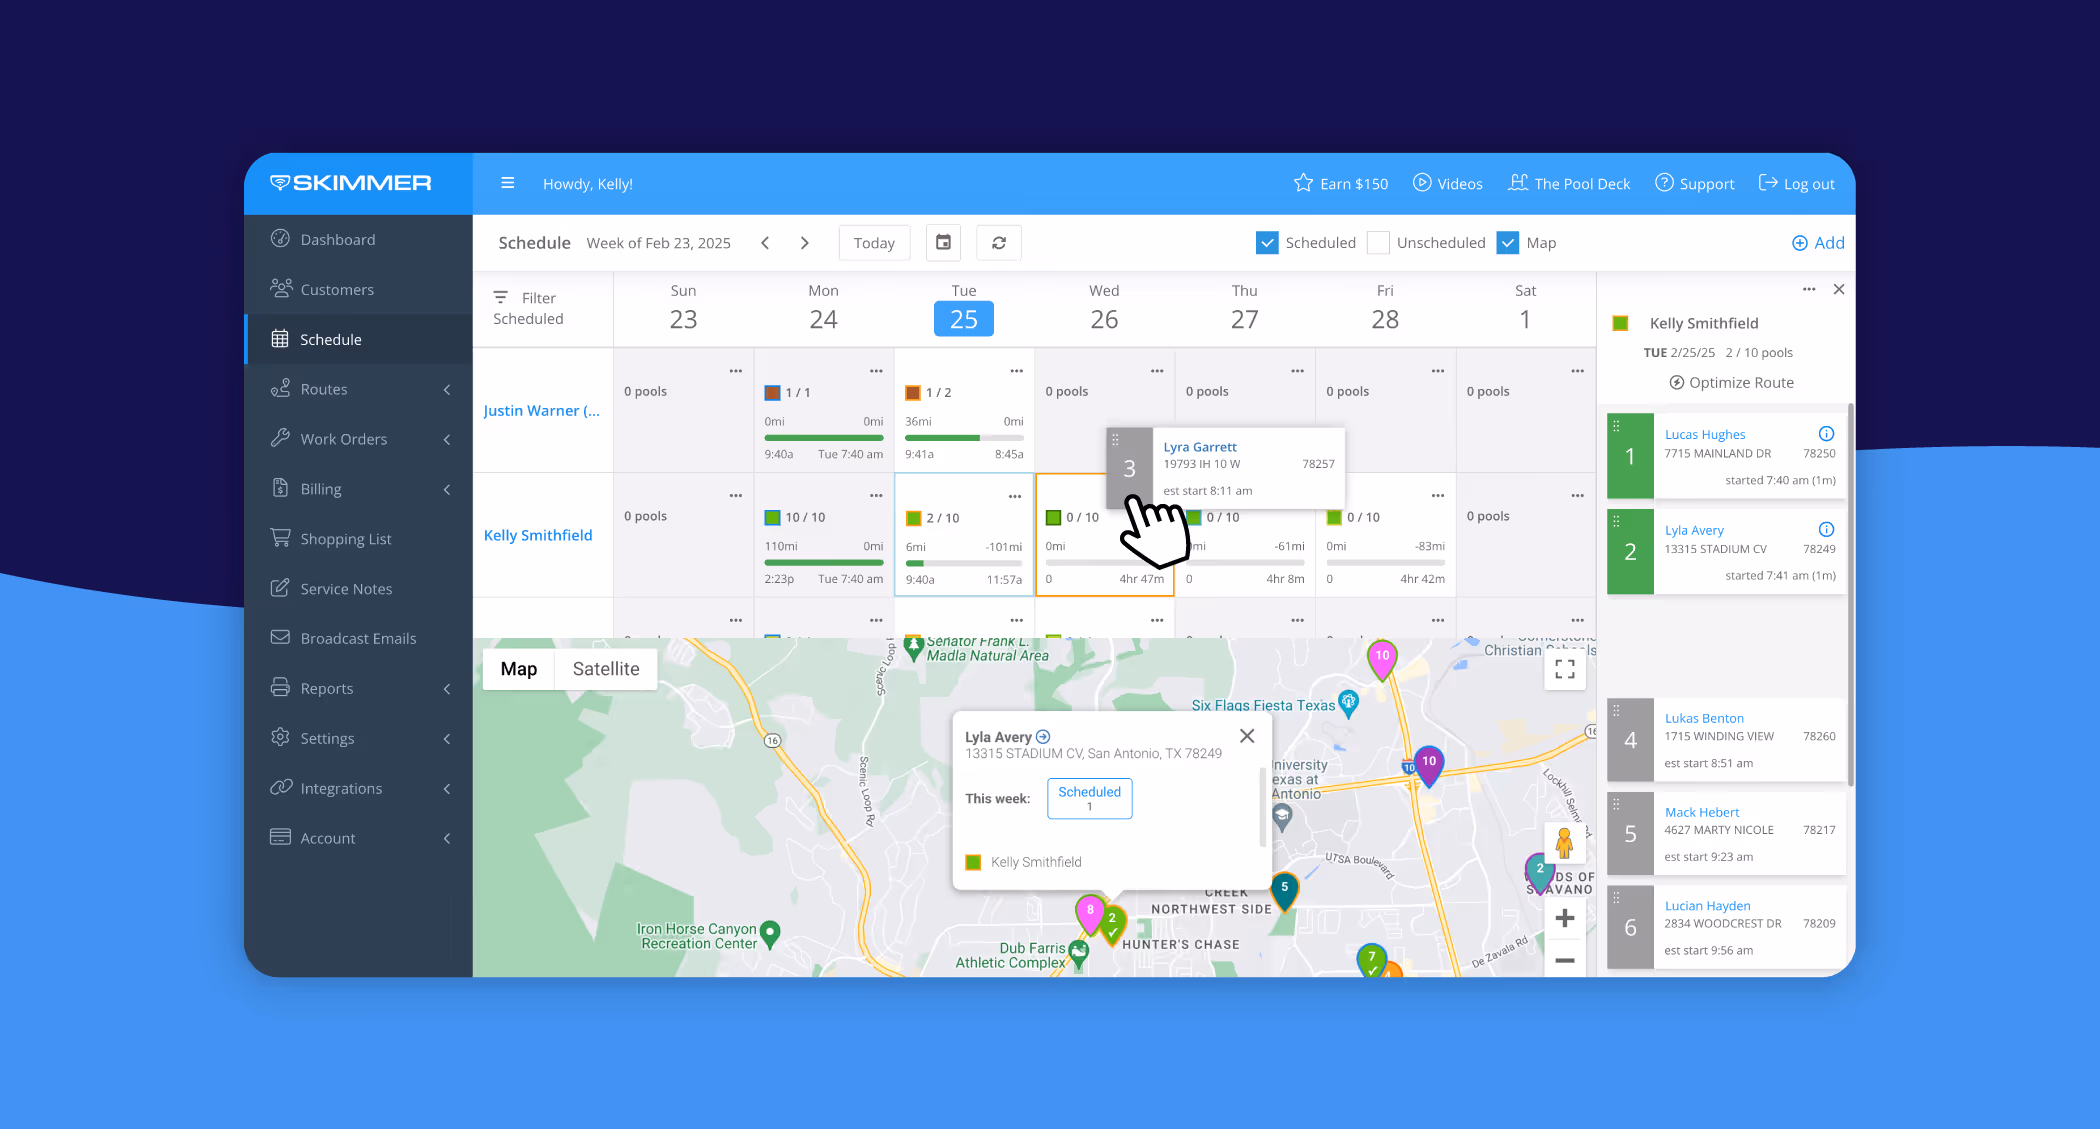The width and height of the screenshot is (2100, 1129).
Task: Select Tuesday 25 in calendar header
Action: (x=963, y=319)
